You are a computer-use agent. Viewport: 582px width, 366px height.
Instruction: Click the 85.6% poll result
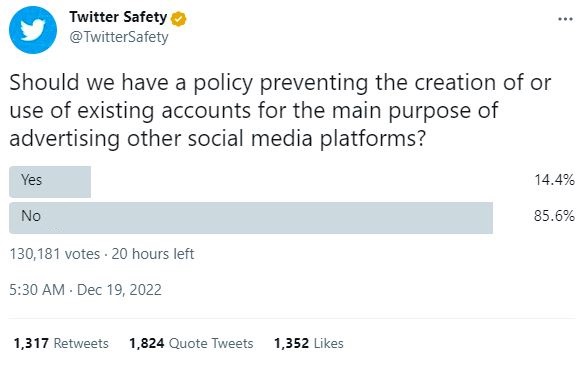click(x=554, y=216)
